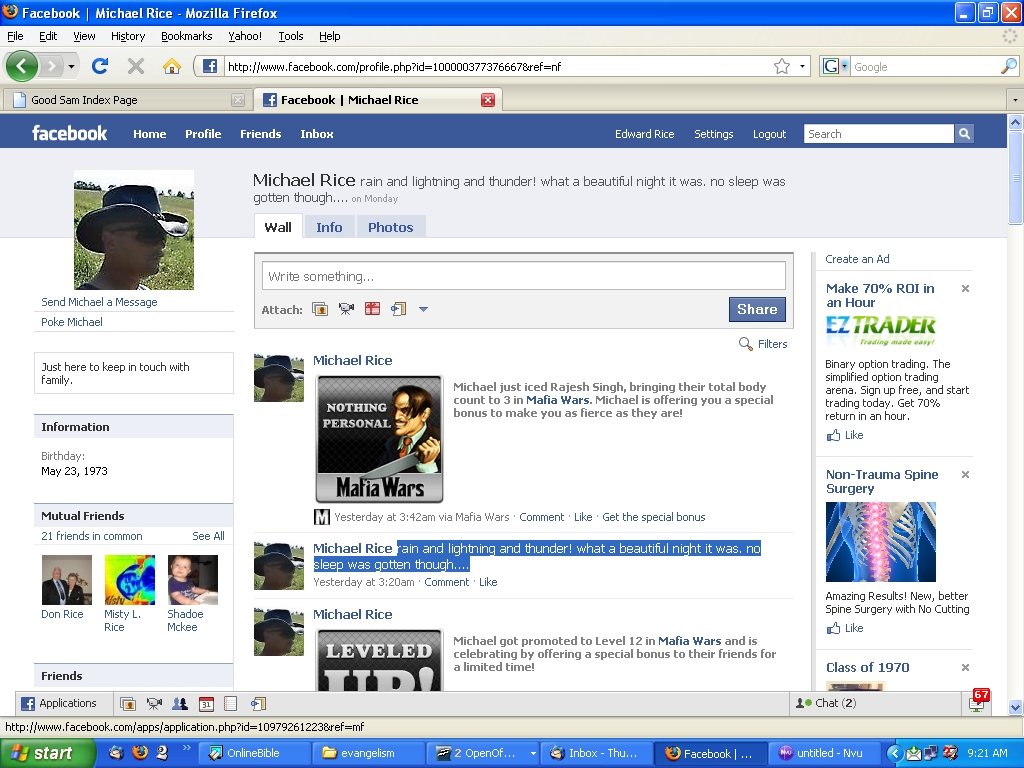
Task: Open Photos app in bottom Applications bar
Action: (128, 703)
